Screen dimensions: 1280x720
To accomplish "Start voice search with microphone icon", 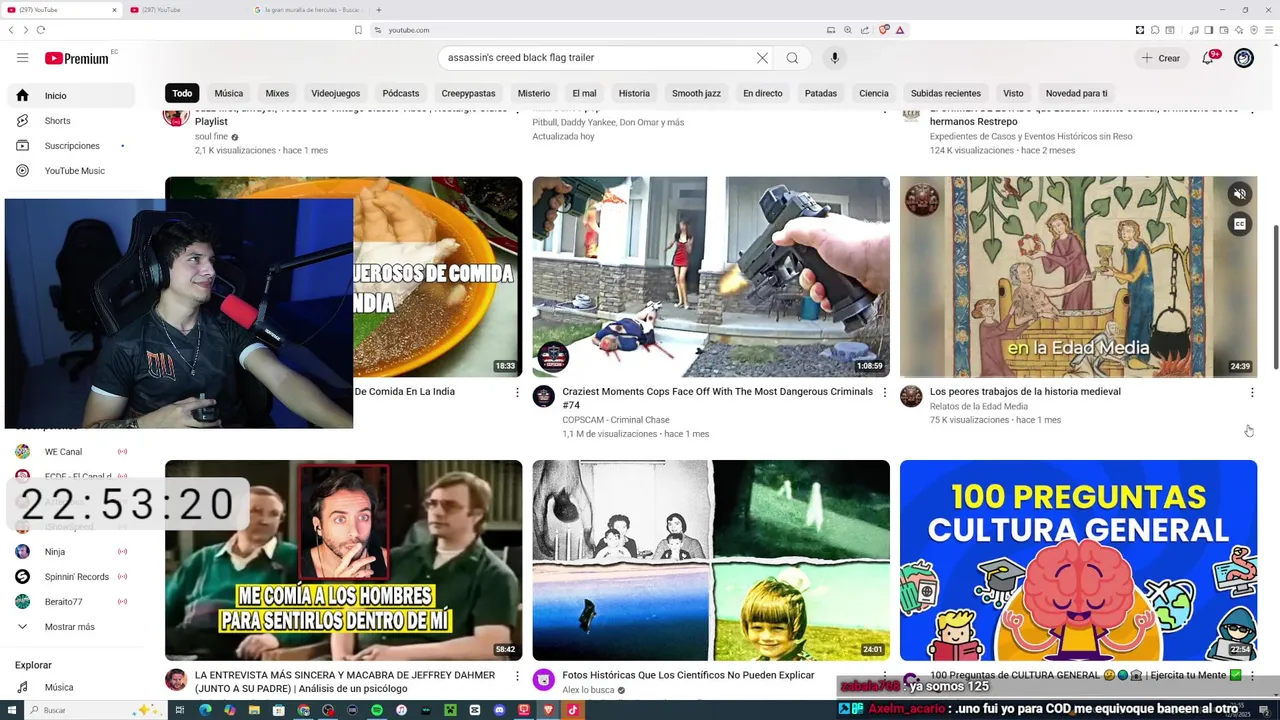I will (835, 58).
